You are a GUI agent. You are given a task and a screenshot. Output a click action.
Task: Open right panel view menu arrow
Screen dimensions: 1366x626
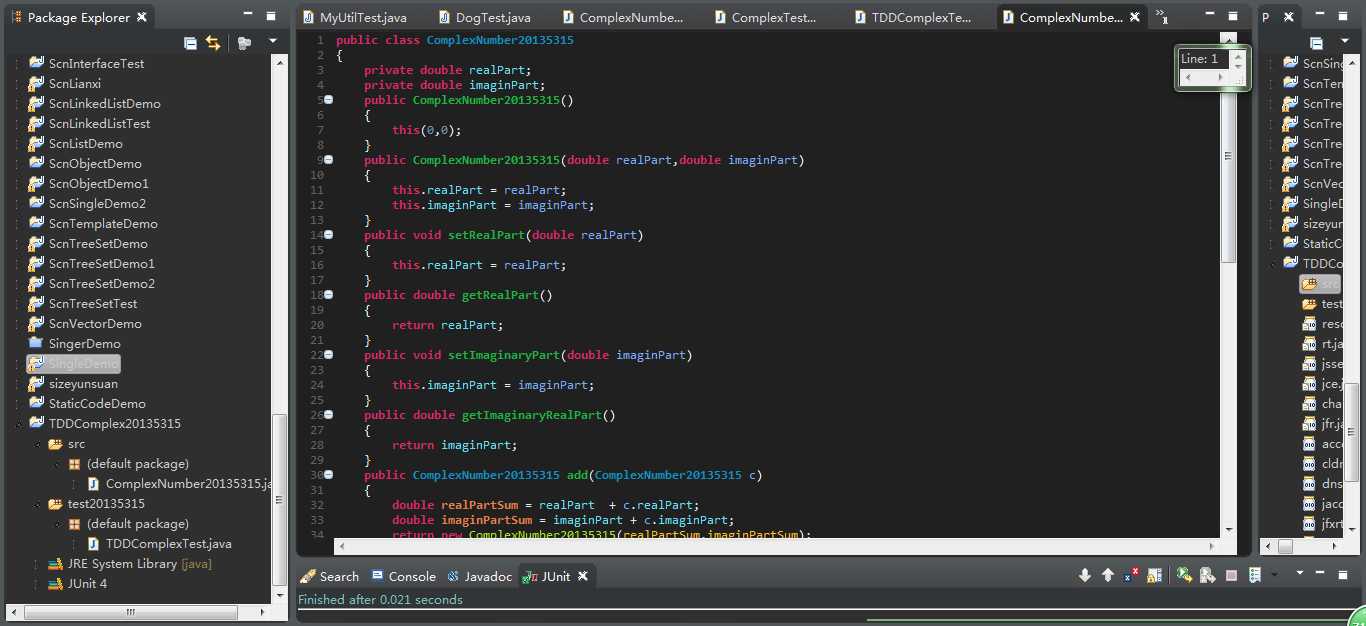(x=1345, y=42)
